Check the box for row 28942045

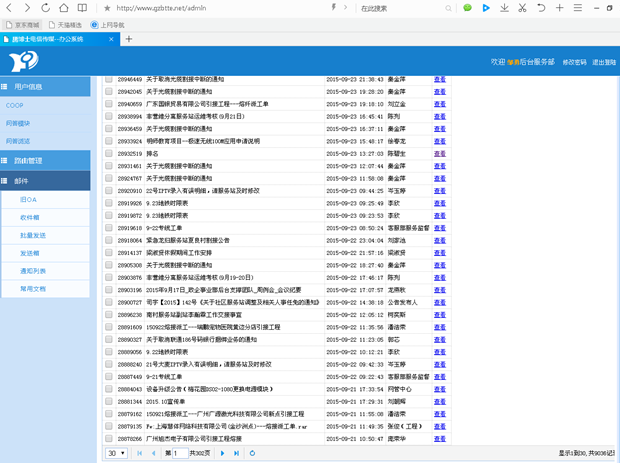(109, 92)
